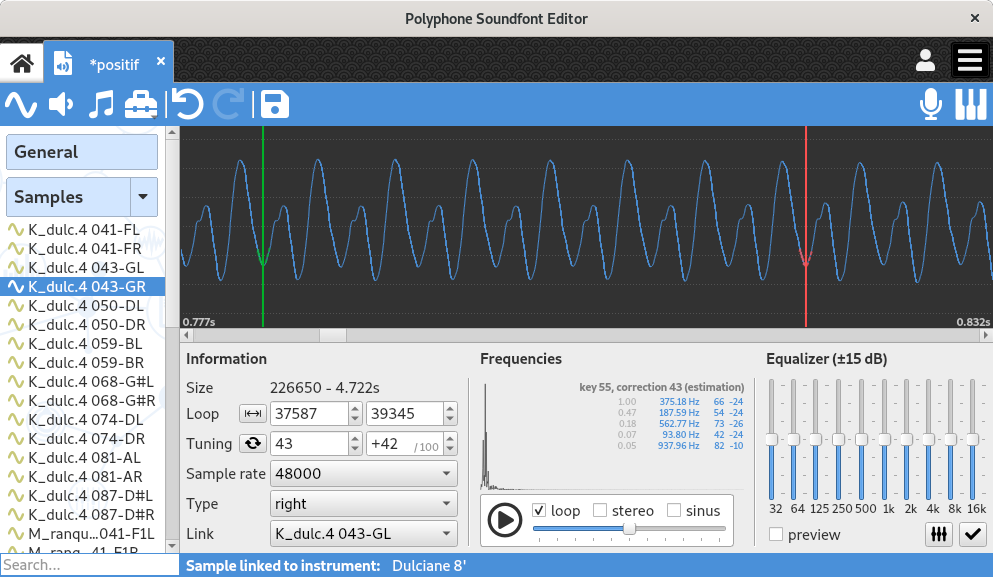Click the Undo arrow icon
The height and width of the screenshot is (577, 993).
(186, 104)
